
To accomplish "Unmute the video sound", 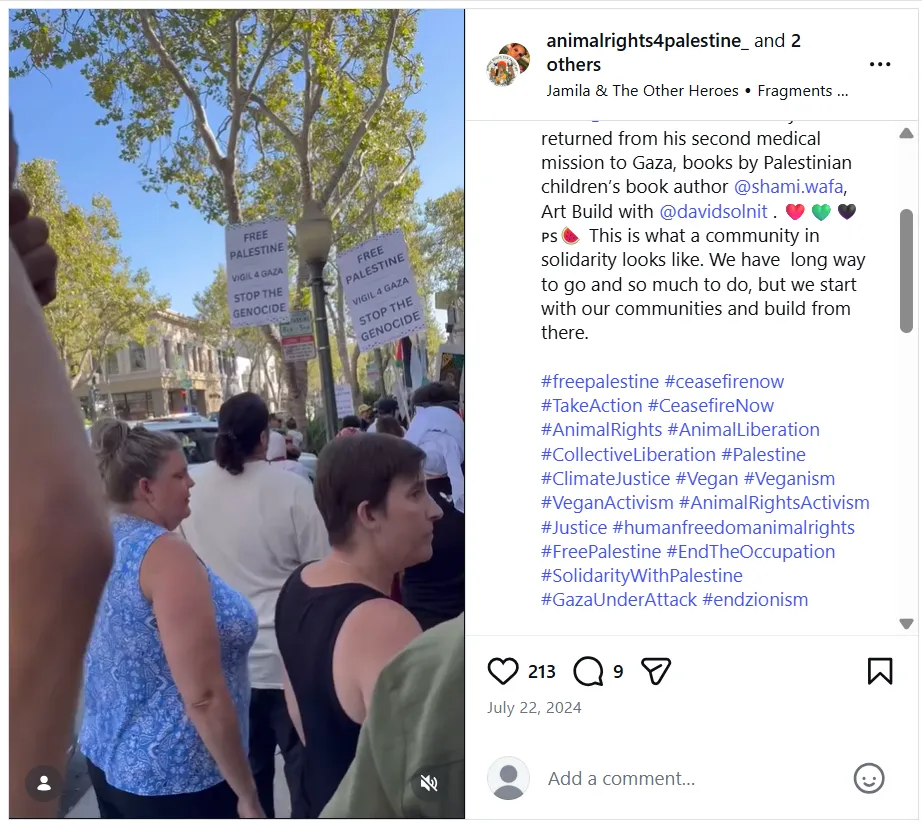I will coord(429,783).
